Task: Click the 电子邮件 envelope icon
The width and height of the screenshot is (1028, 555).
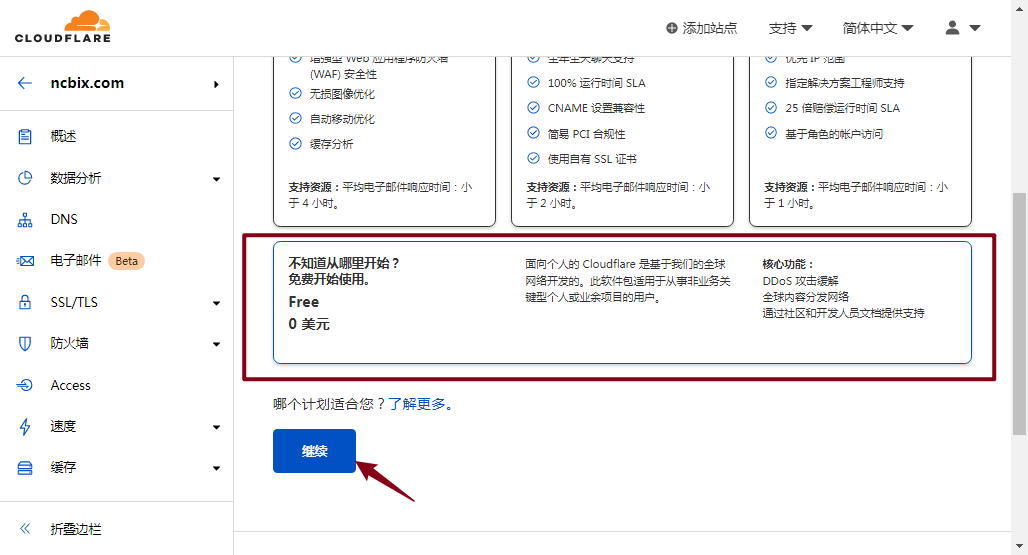Action: (25, 261)
